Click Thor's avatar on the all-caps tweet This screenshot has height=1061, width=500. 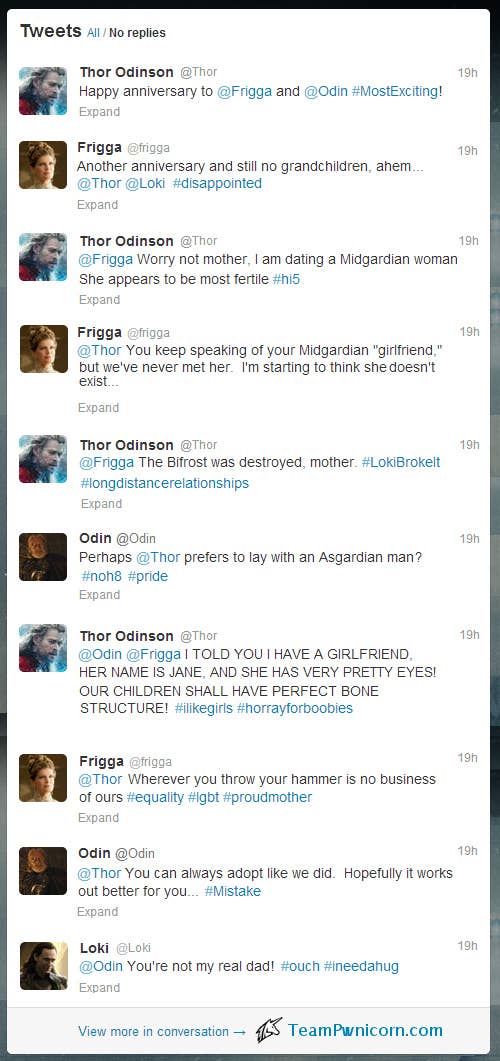pos(43,648)
